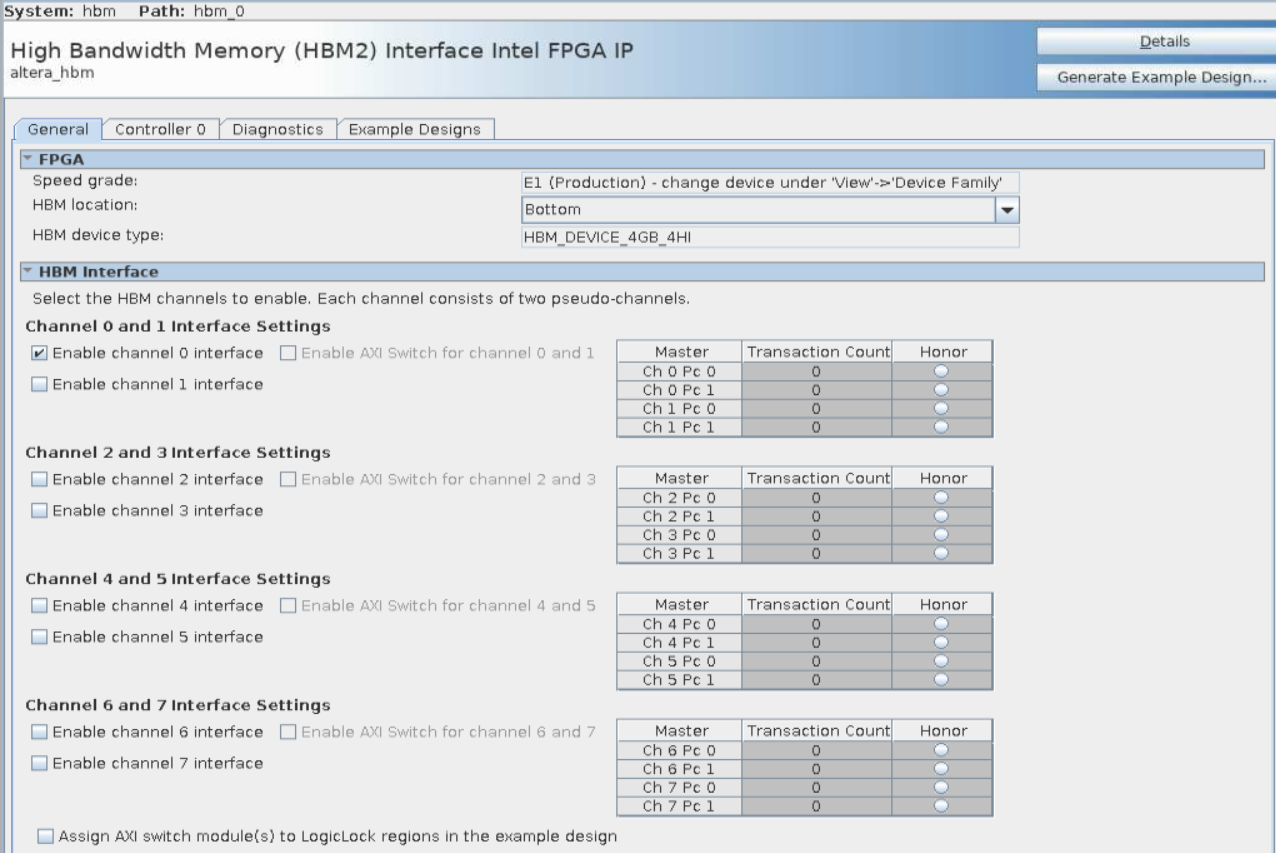Click Transaction Count cell for Ch 1 Pc 1
This screenshot has height=853, width=1276.
[816, 427]
